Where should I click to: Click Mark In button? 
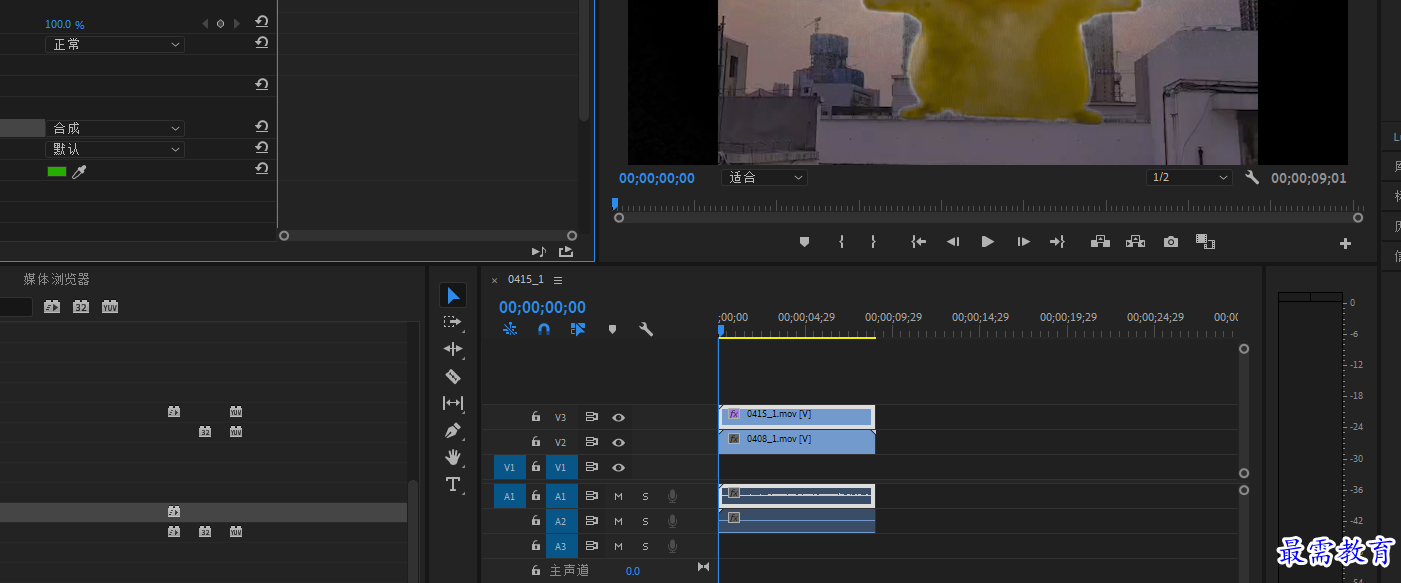841,242
